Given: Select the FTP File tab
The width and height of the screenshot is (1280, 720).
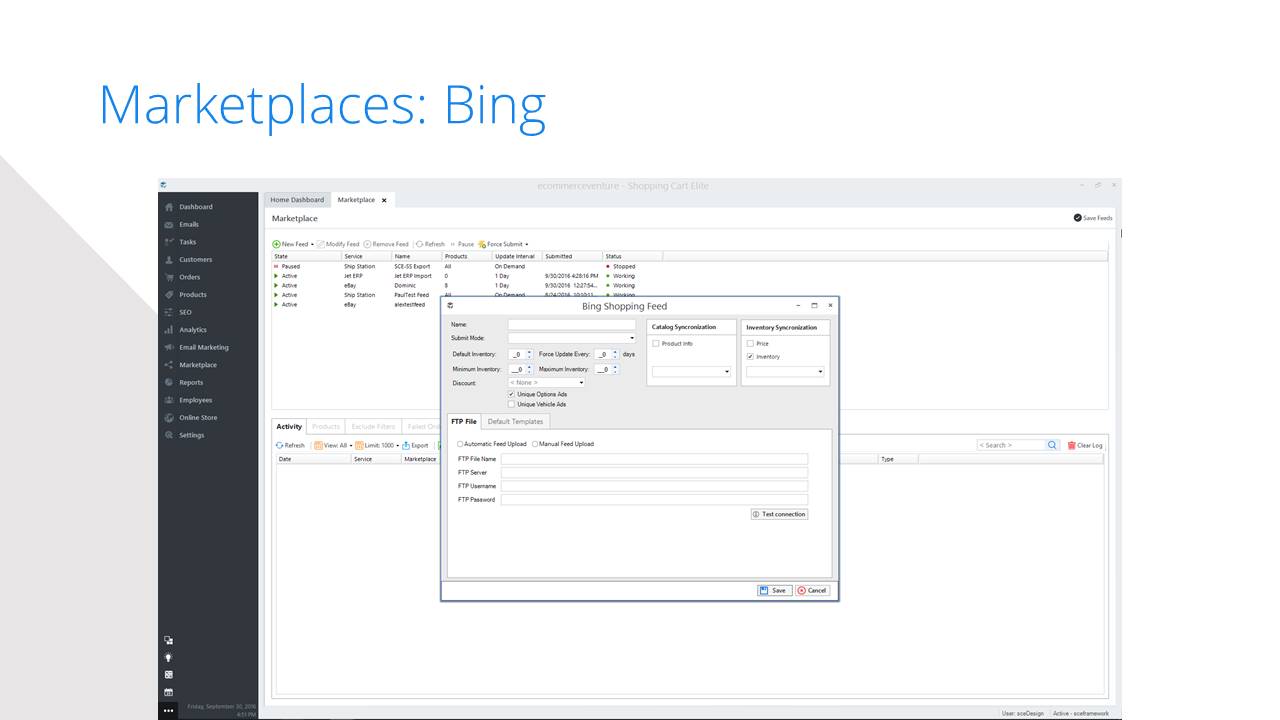Looking at the screenshot, I should coord(464,422).
